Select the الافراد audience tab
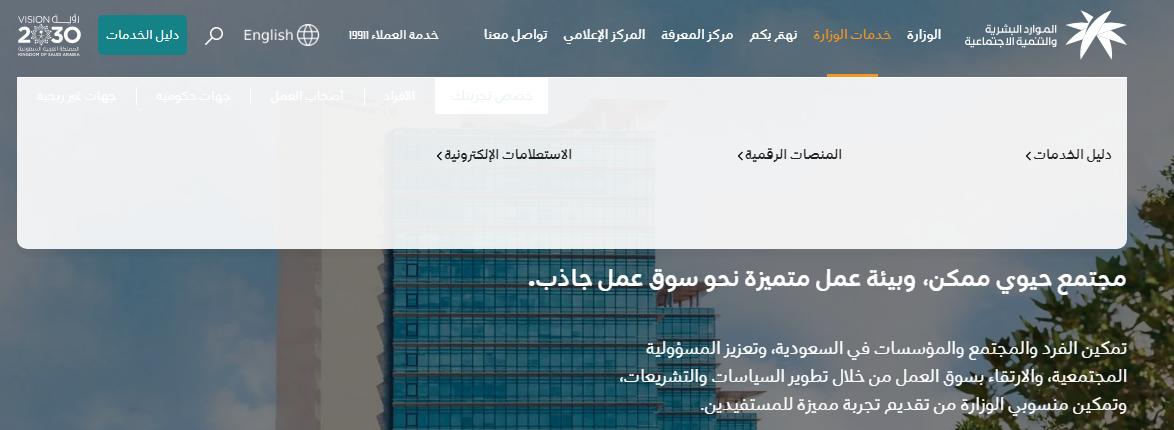 click(x=398, y=97)
